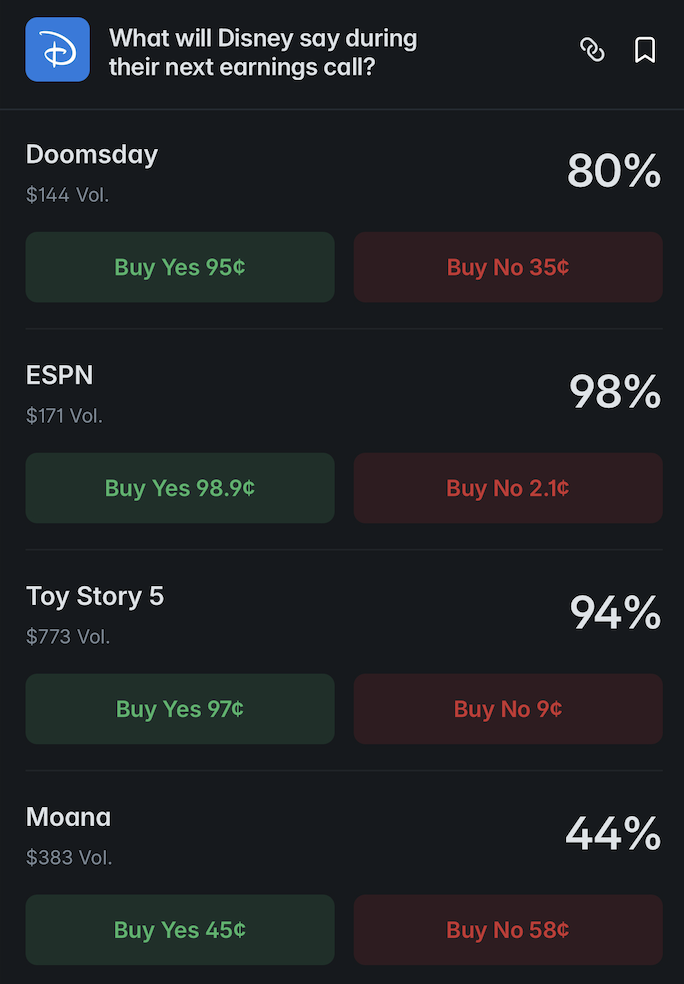Buy No 9¢ on Toy Story 5

point(508,709)
